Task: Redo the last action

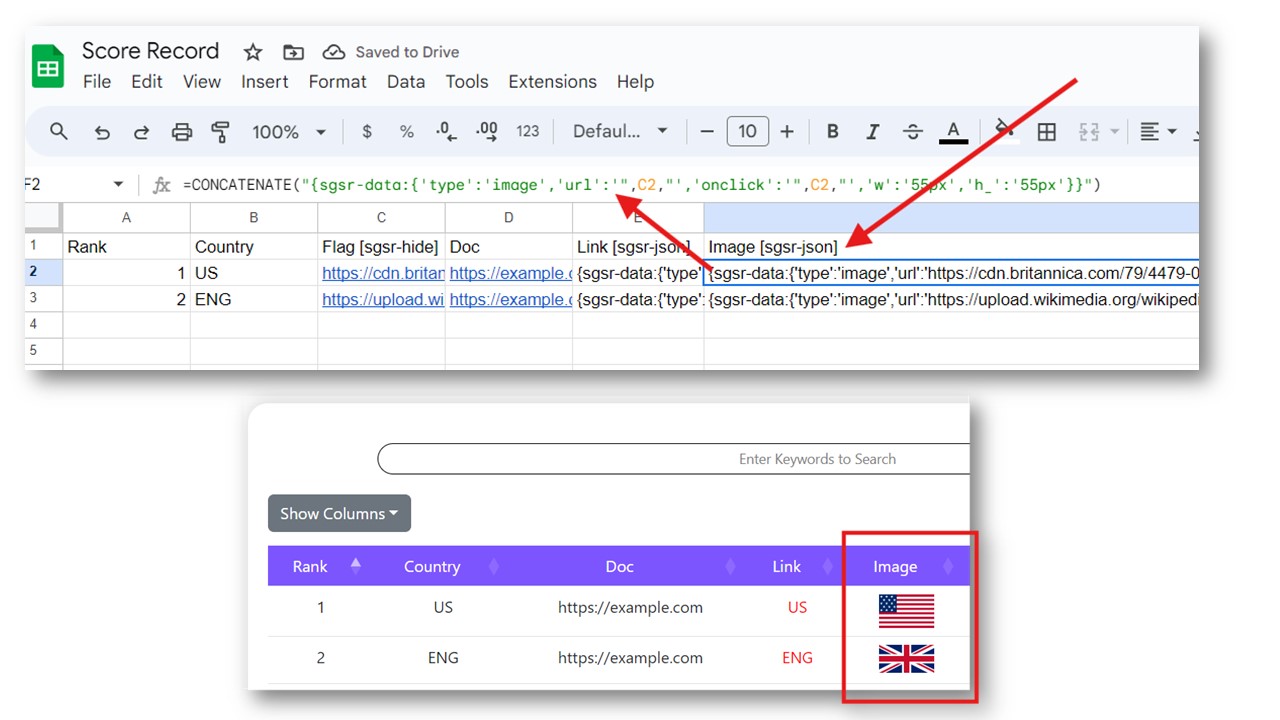Action: pyautogui.click(x=141, y=132)
